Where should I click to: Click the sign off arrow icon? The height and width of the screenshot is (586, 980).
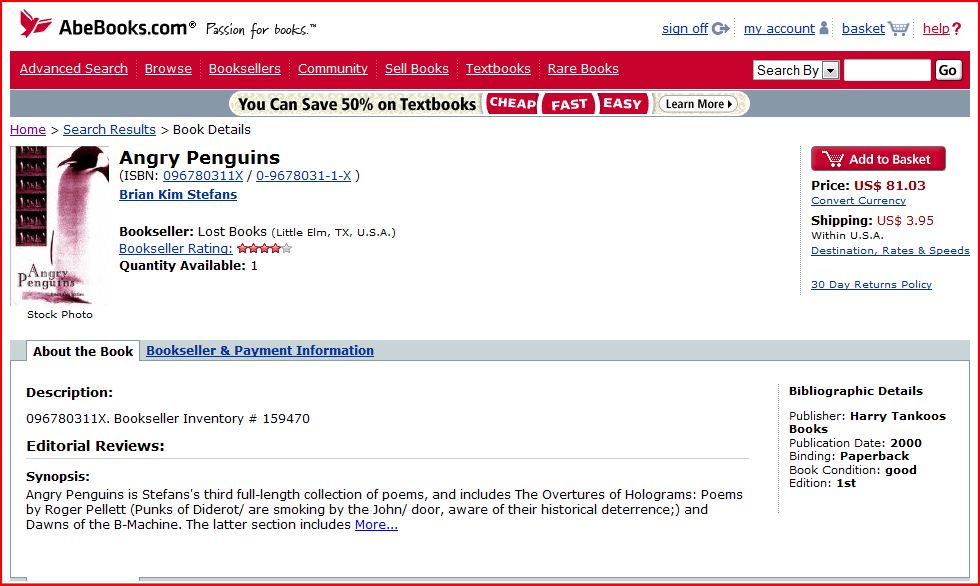721,29
